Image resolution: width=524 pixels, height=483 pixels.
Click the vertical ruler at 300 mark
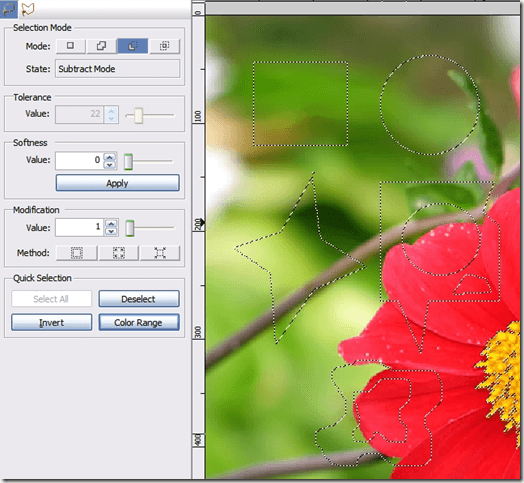[x=198, y=332]
